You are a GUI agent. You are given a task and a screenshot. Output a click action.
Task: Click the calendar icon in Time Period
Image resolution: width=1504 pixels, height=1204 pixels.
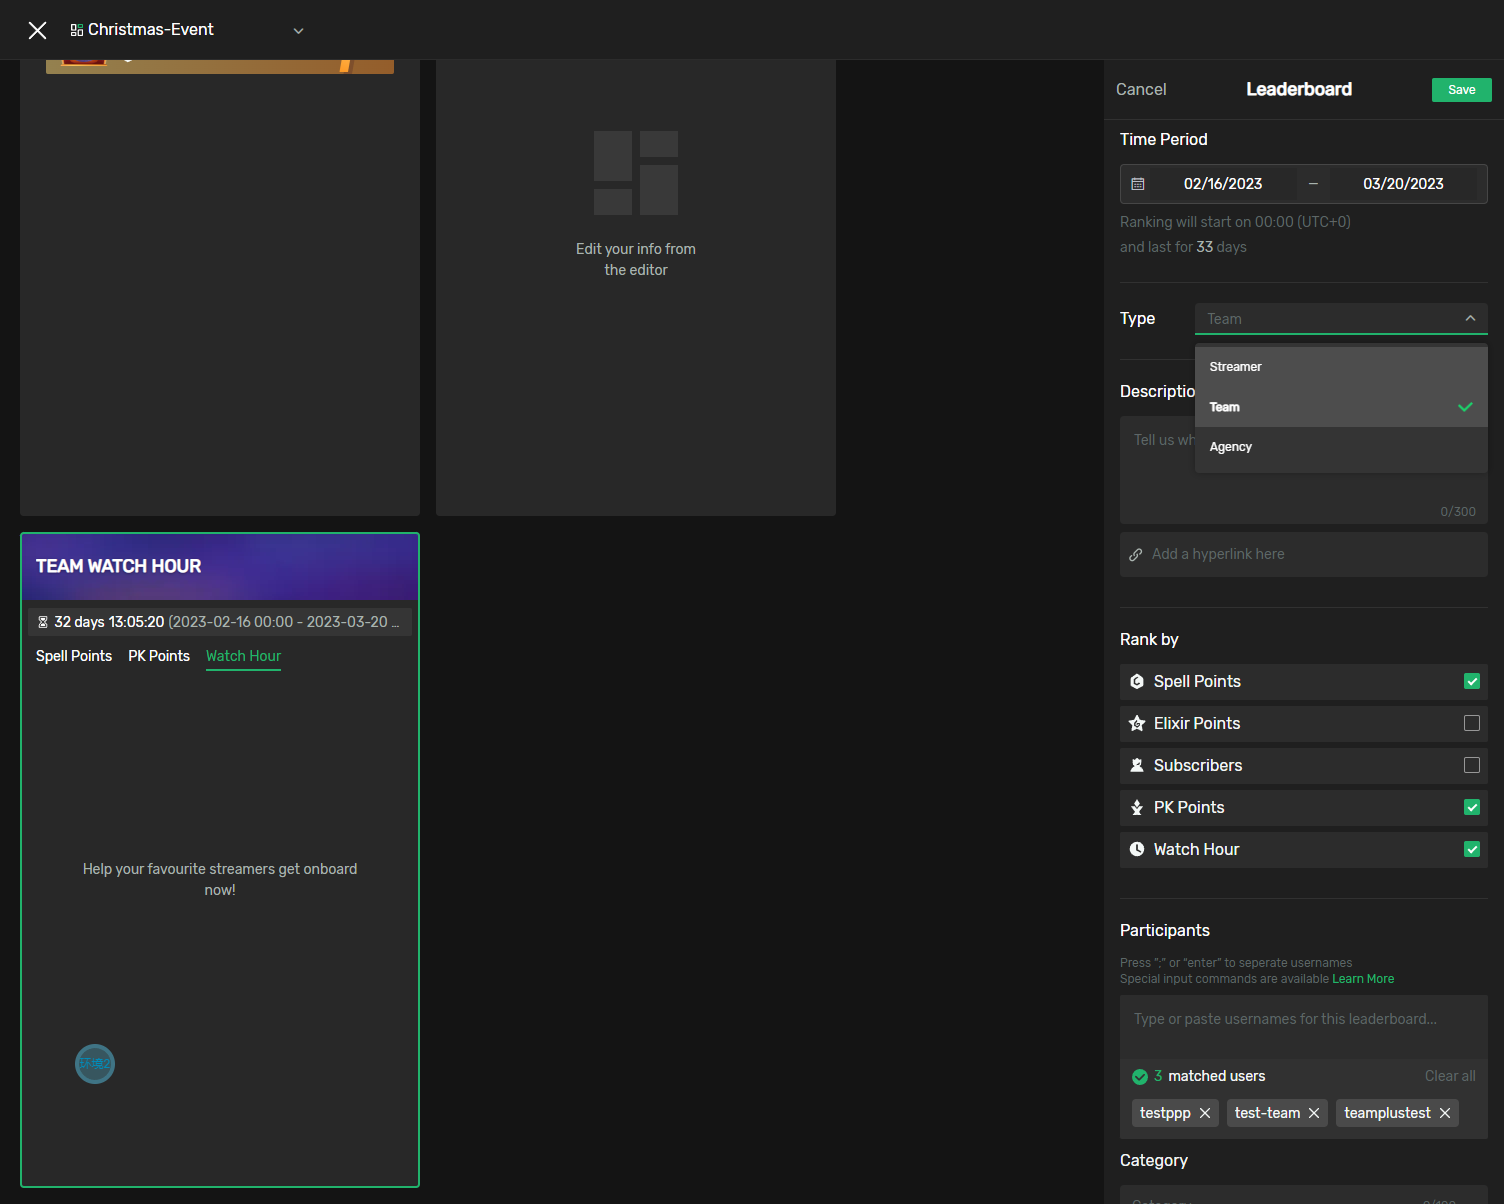(1138, 184)
